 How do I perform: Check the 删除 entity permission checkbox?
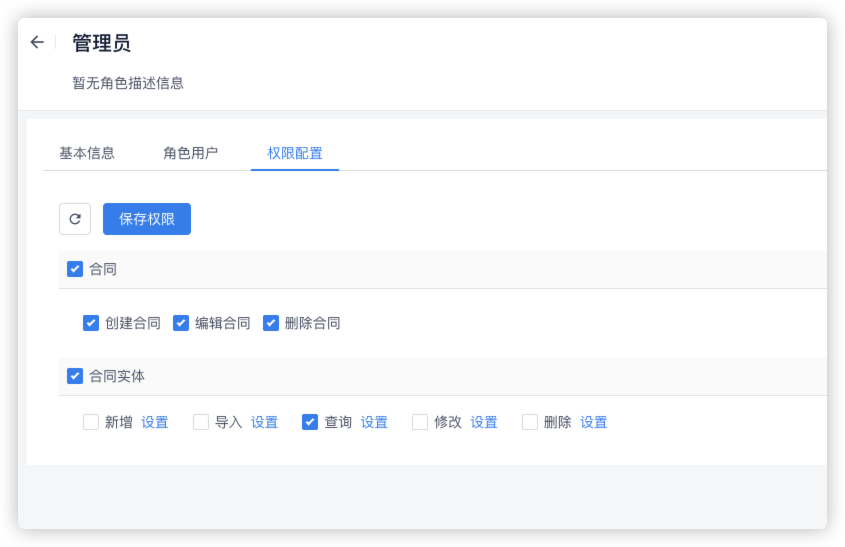point(530,422)
